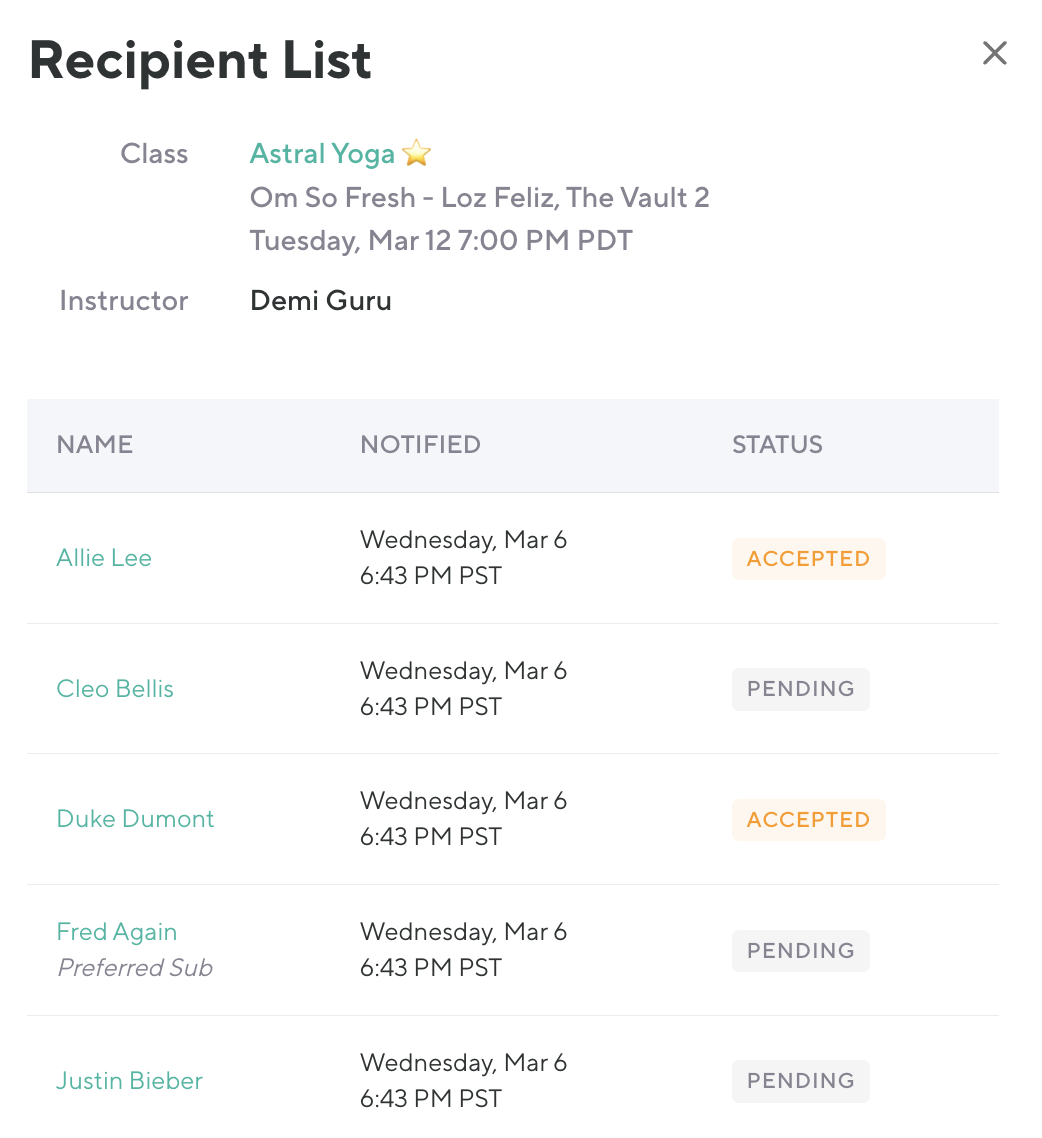This screenshot has width=1042, height=1138.
Task: Select the Cleo Bellis name link
Action: point(115,689)
